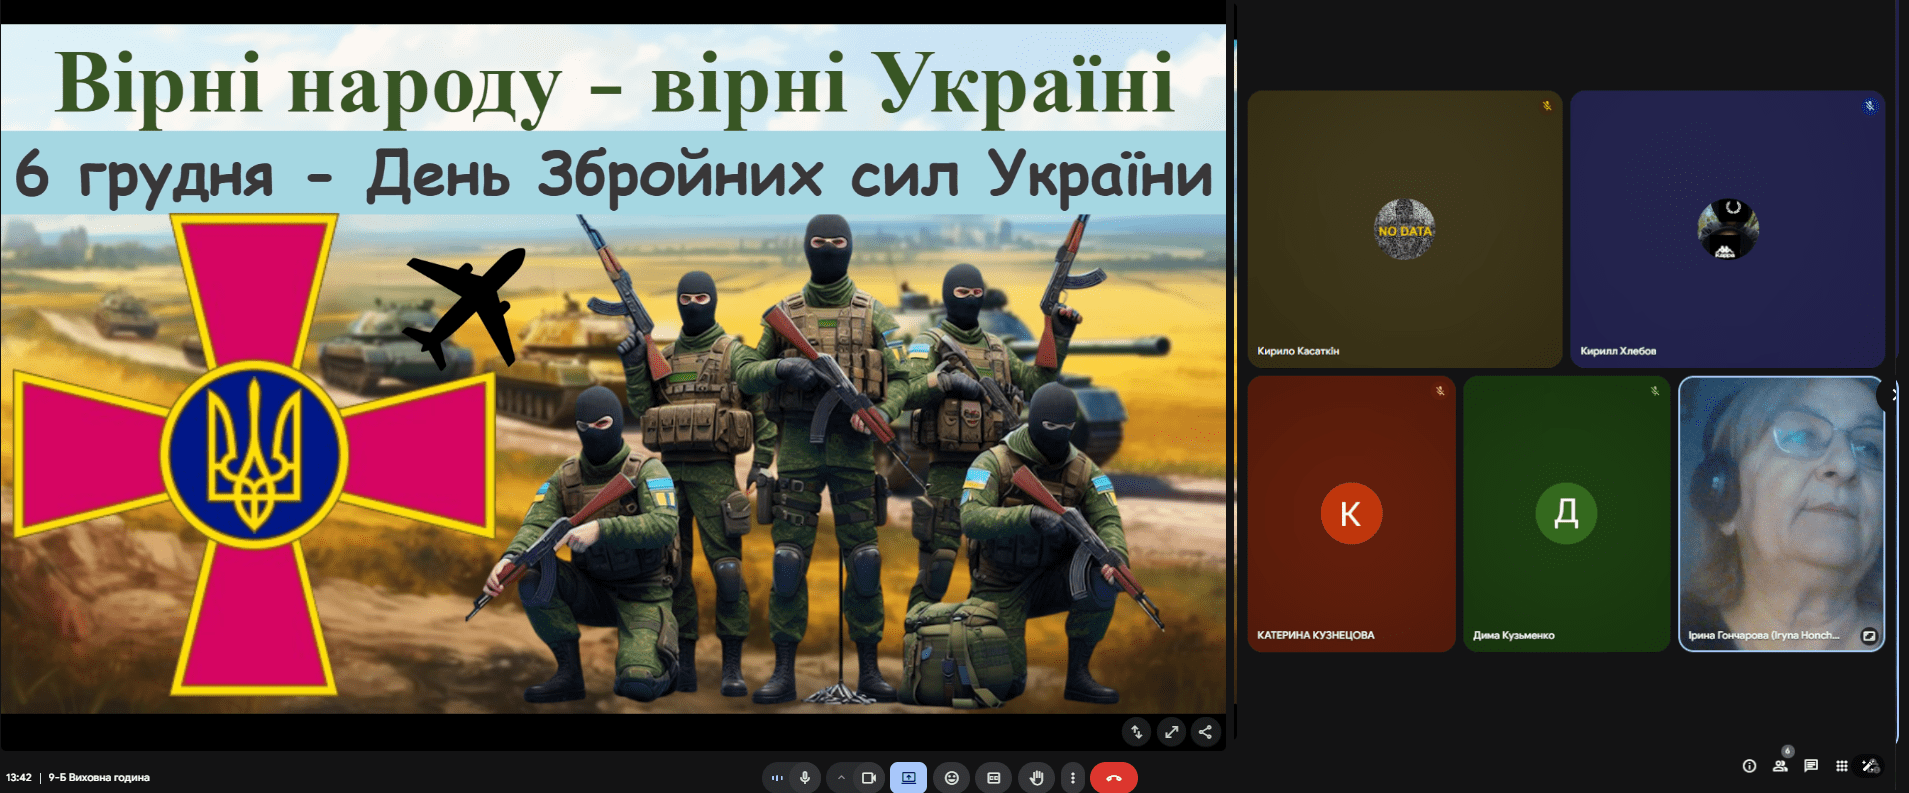Open the audio level indicator options
The width and height of the screenshot is (1909, 793).
click(x=777, y=777)
